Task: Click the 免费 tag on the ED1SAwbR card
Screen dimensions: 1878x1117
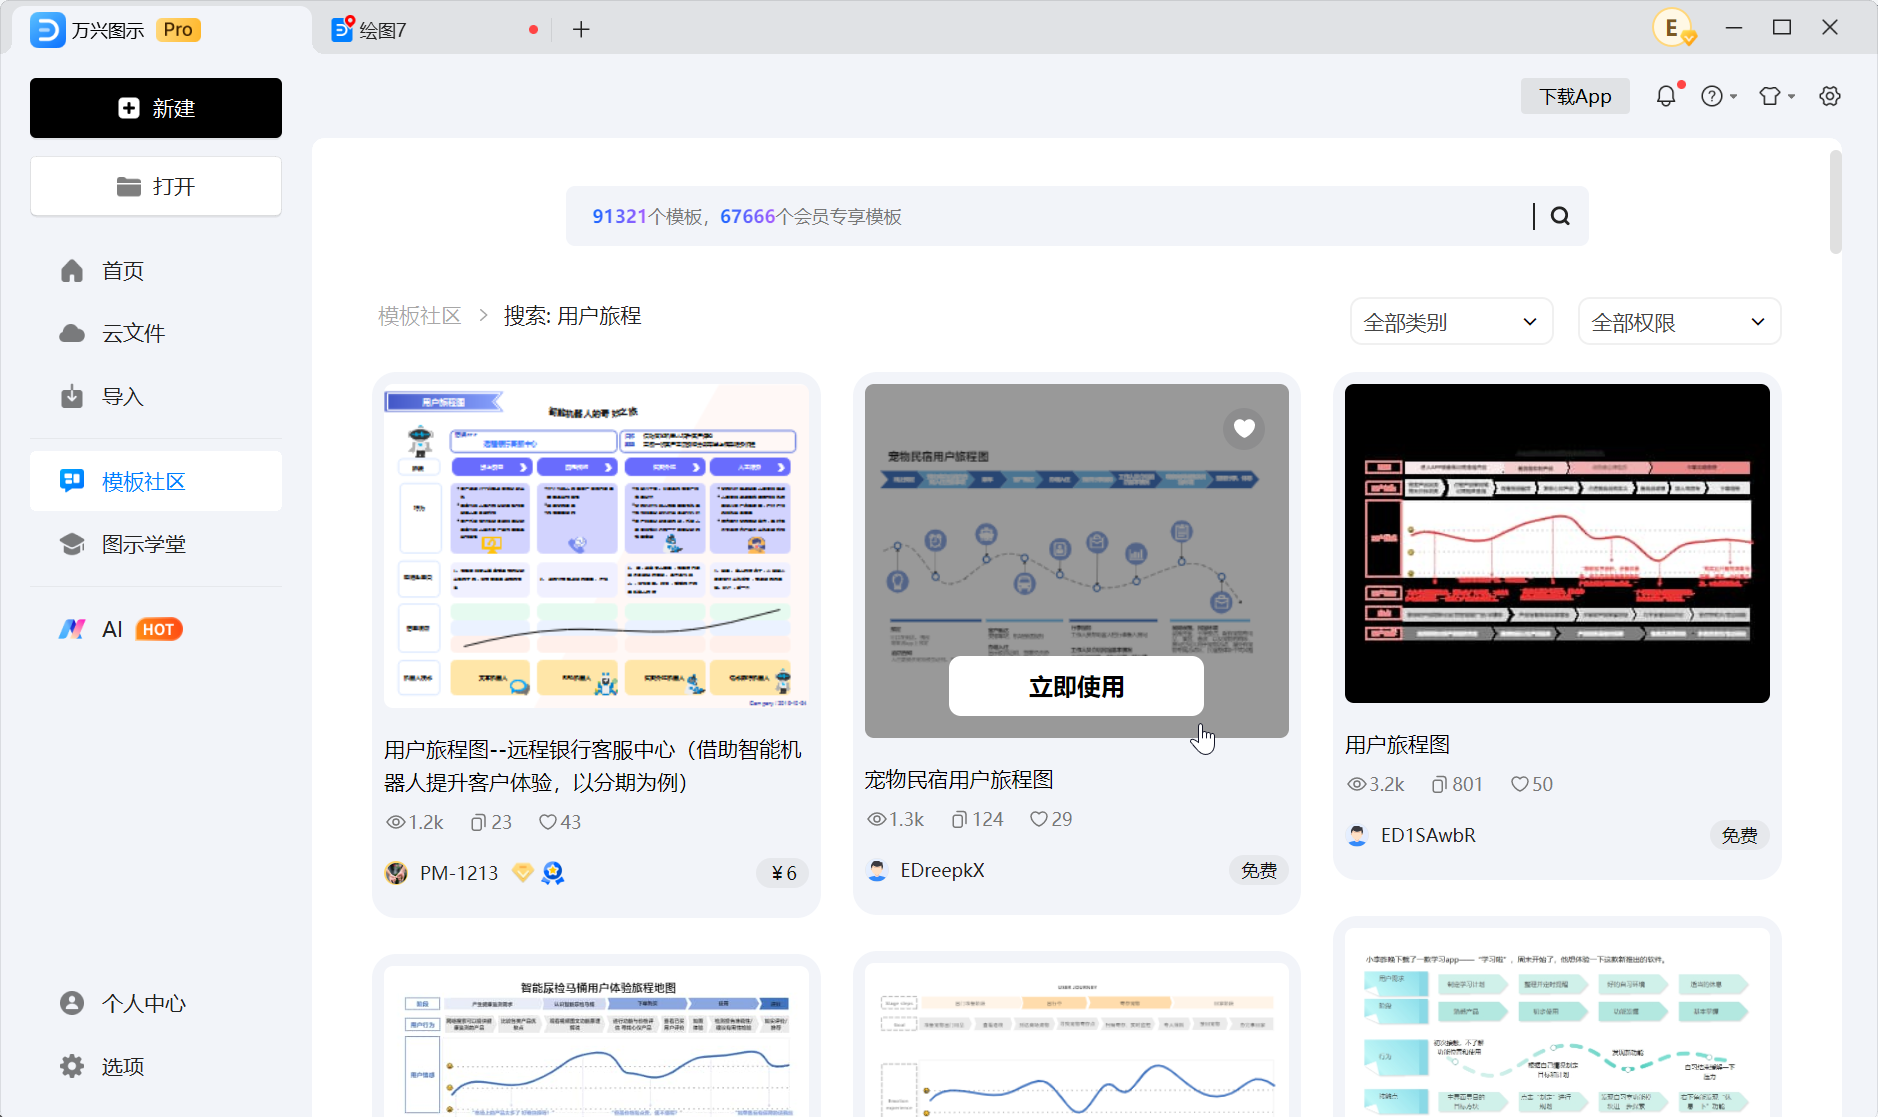Action: pos(1740,835)
